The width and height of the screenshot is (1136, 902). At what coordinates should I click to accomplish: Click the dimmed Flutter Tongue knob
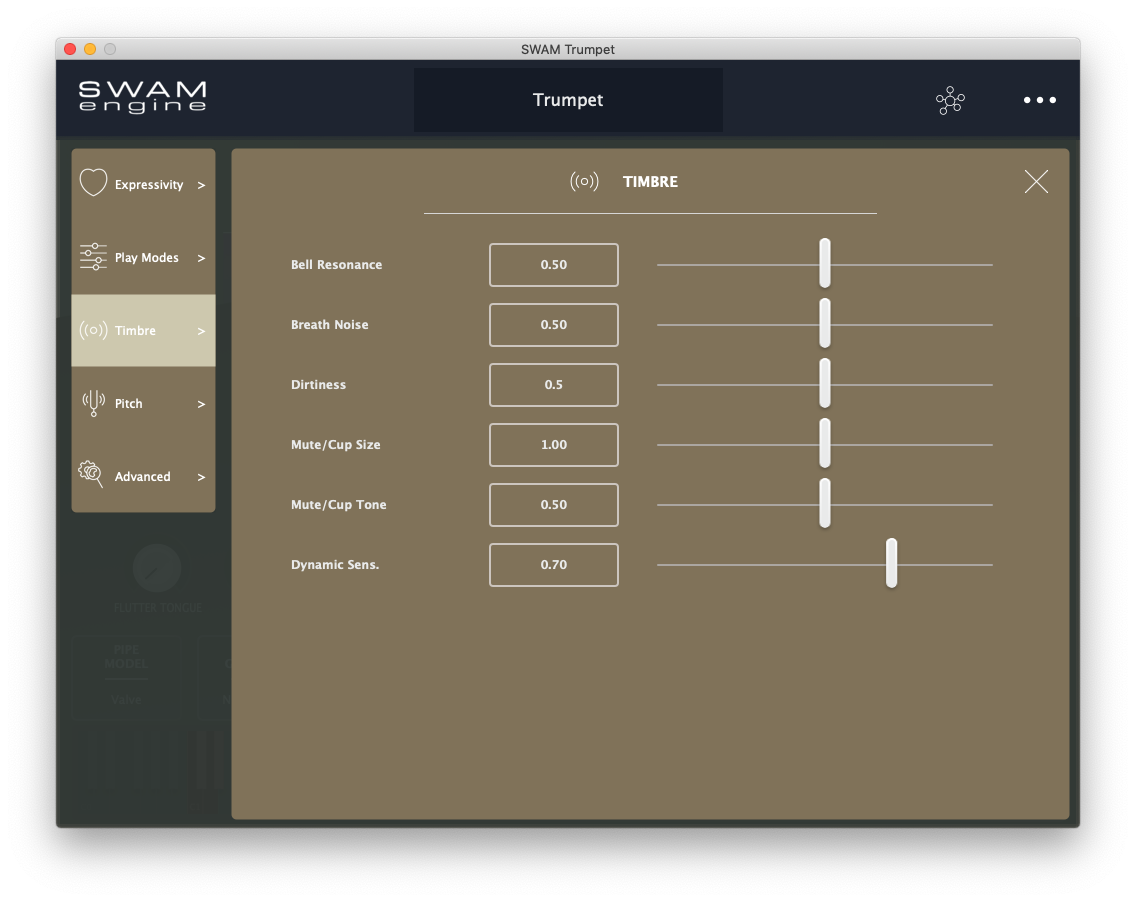tap(156, 568)
